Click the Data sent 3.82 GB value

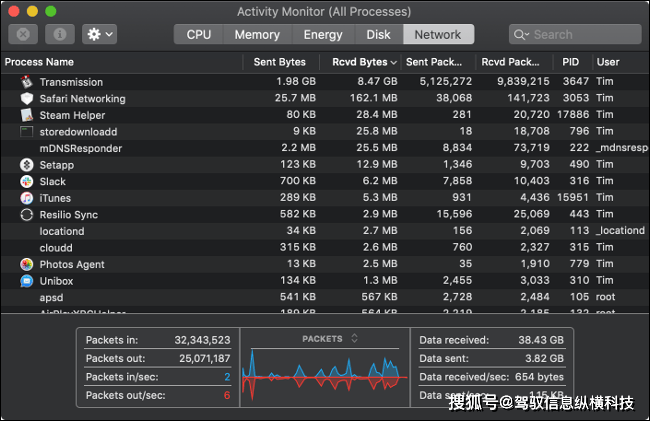point(544,358)
